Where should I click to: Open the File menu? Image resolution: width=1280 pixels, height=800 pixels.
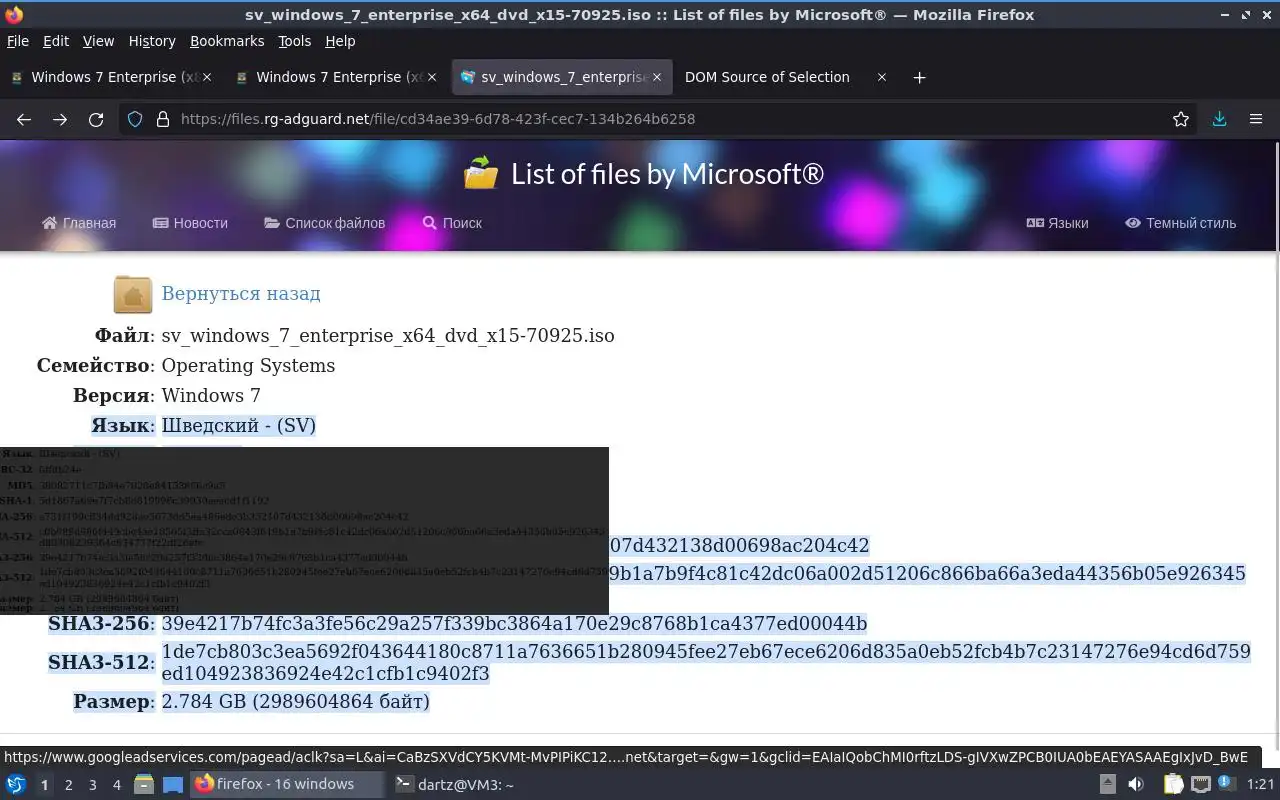18,41
